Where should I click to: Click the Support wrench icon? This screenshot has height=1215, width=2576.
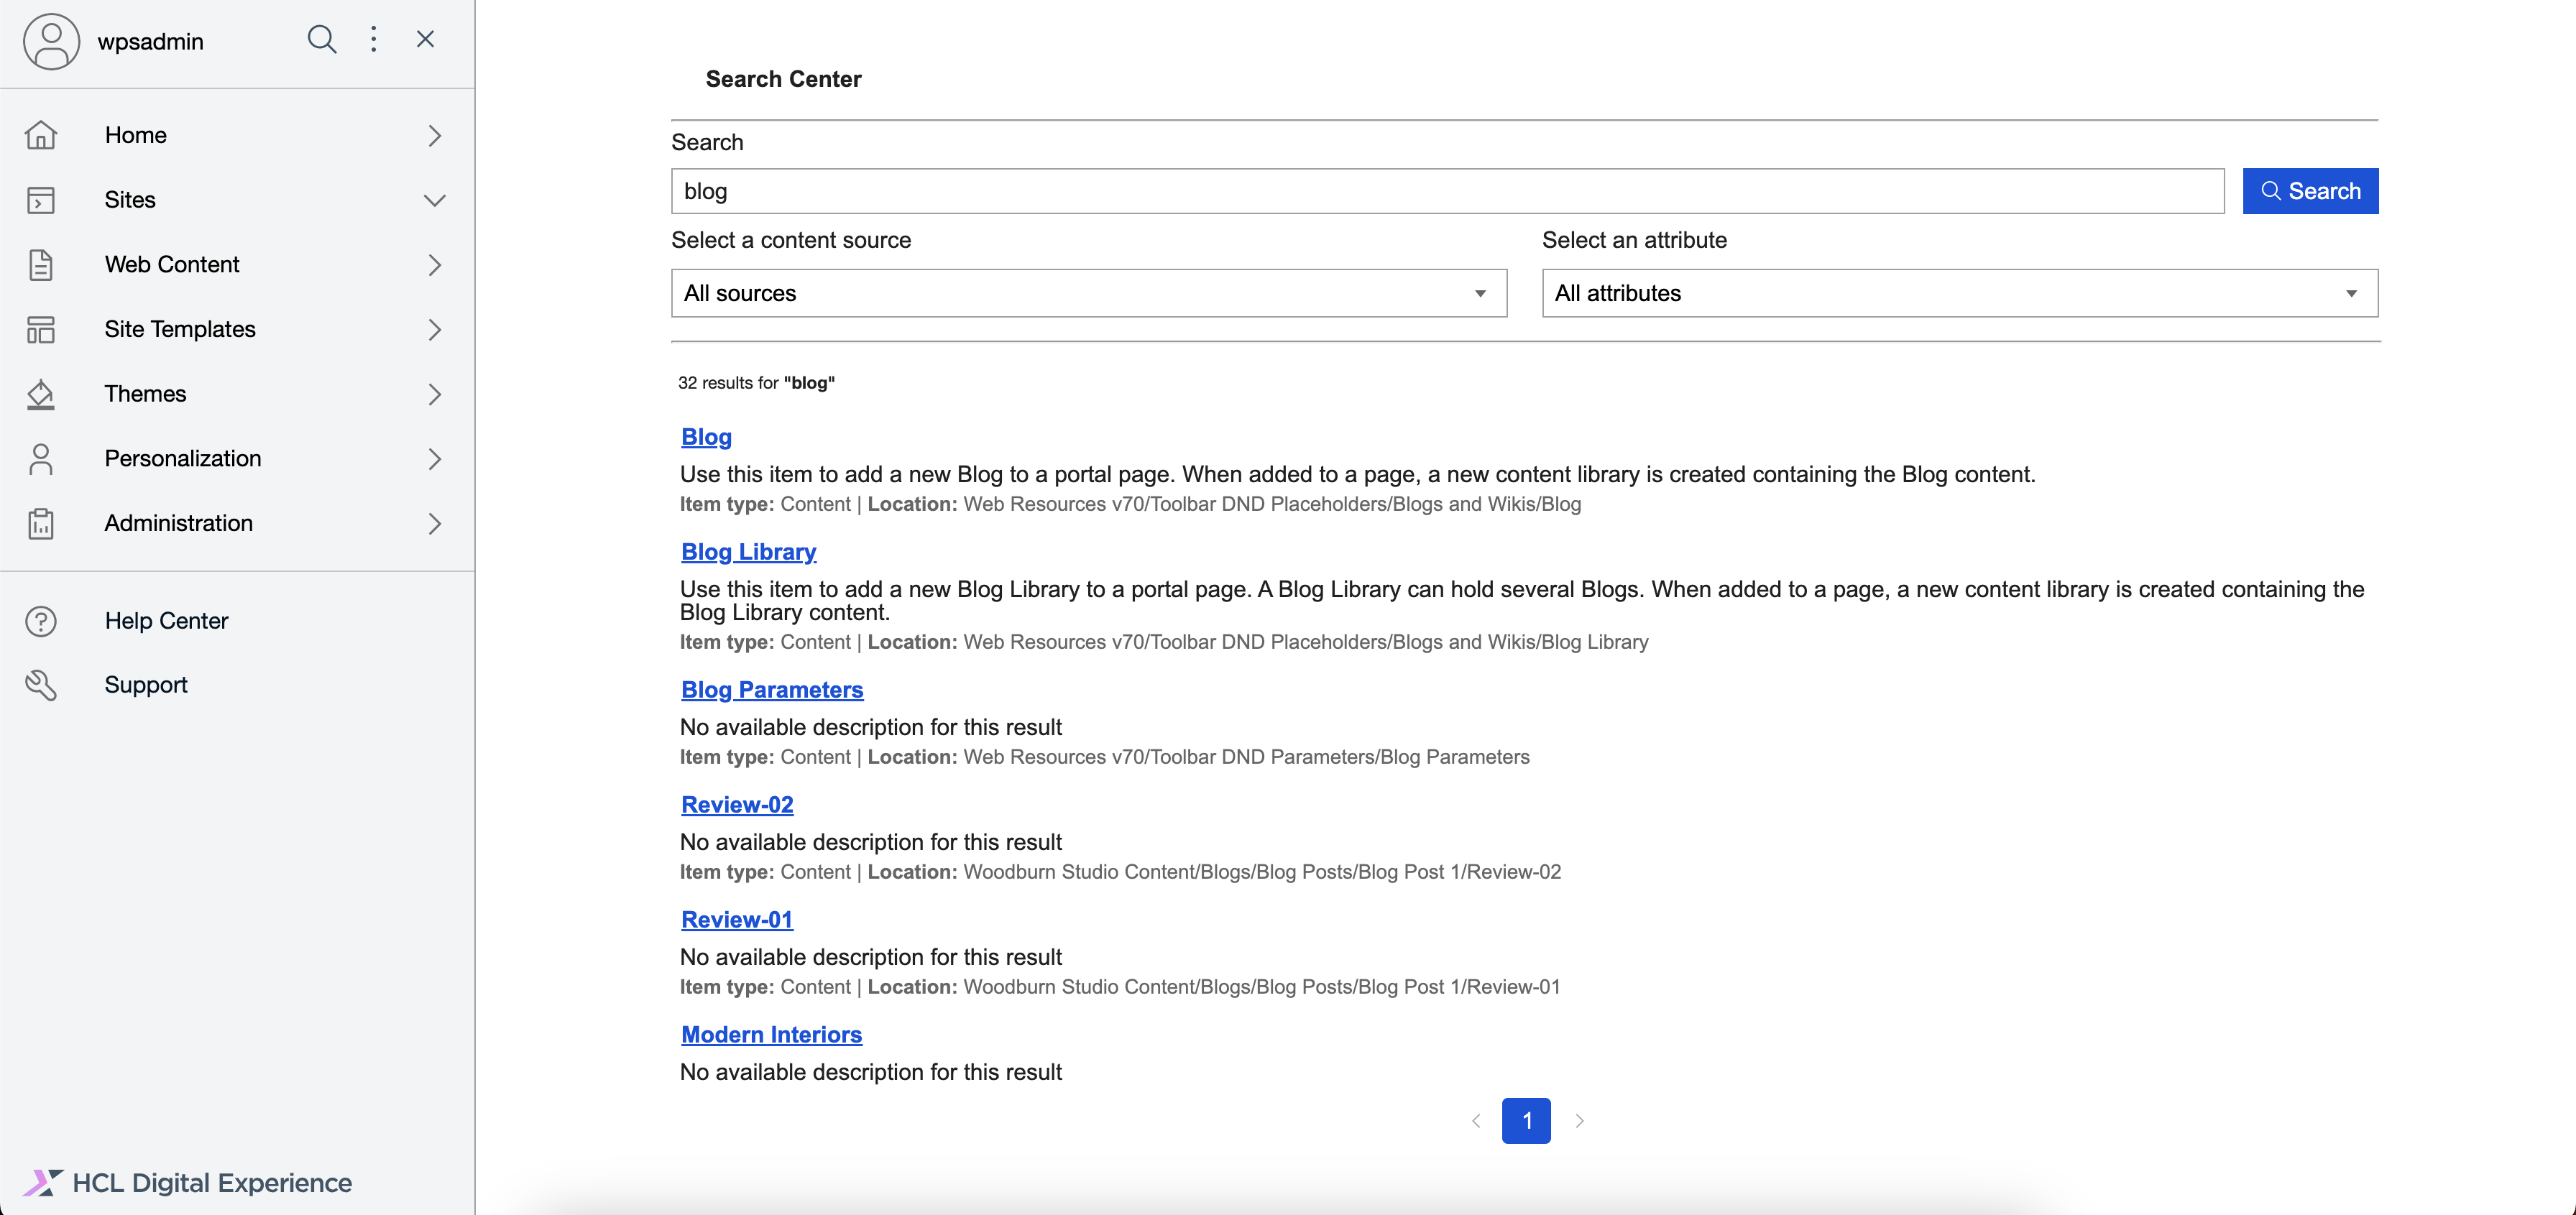click(41, 685)
